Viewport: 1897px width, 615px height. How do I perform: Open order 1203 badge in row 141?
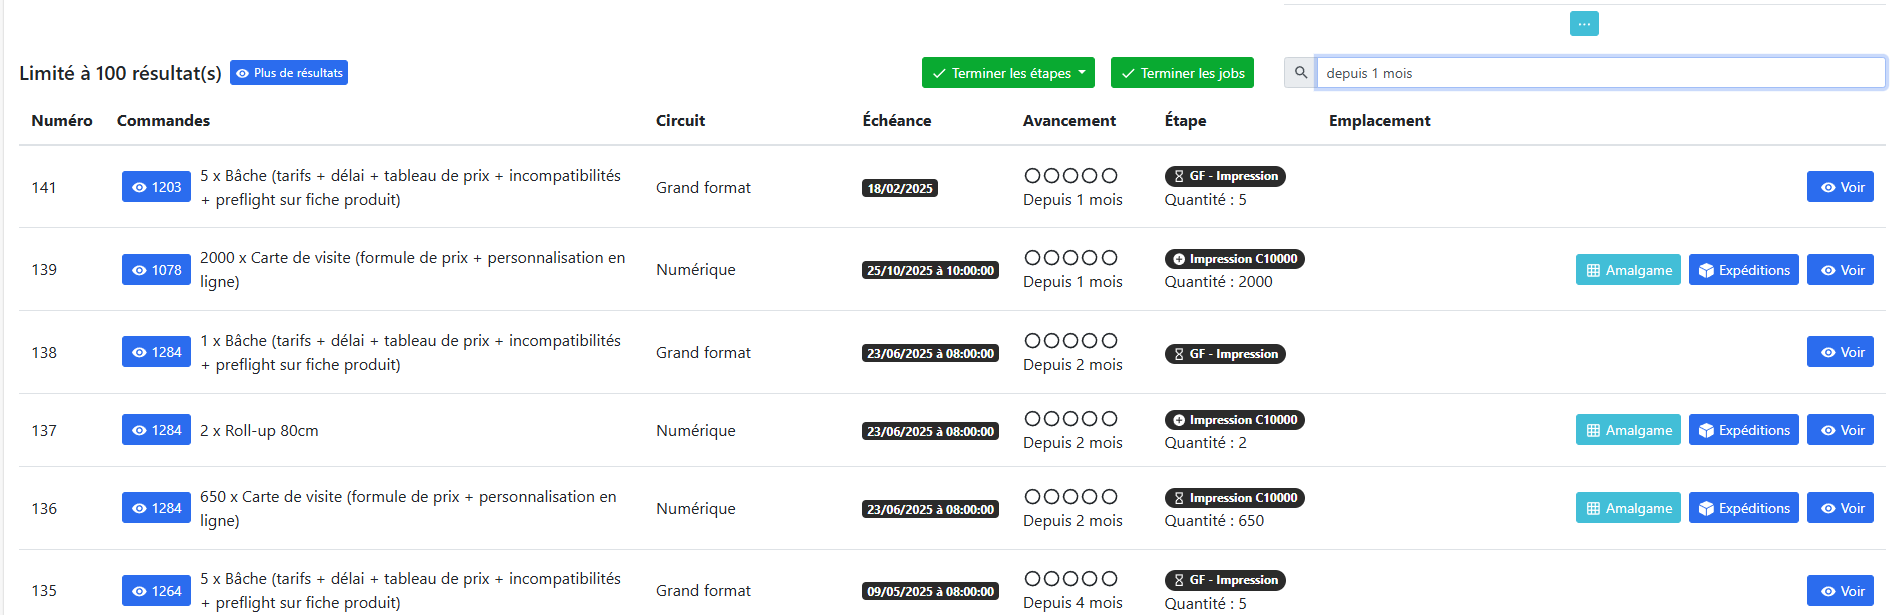(x=156, y=187)
